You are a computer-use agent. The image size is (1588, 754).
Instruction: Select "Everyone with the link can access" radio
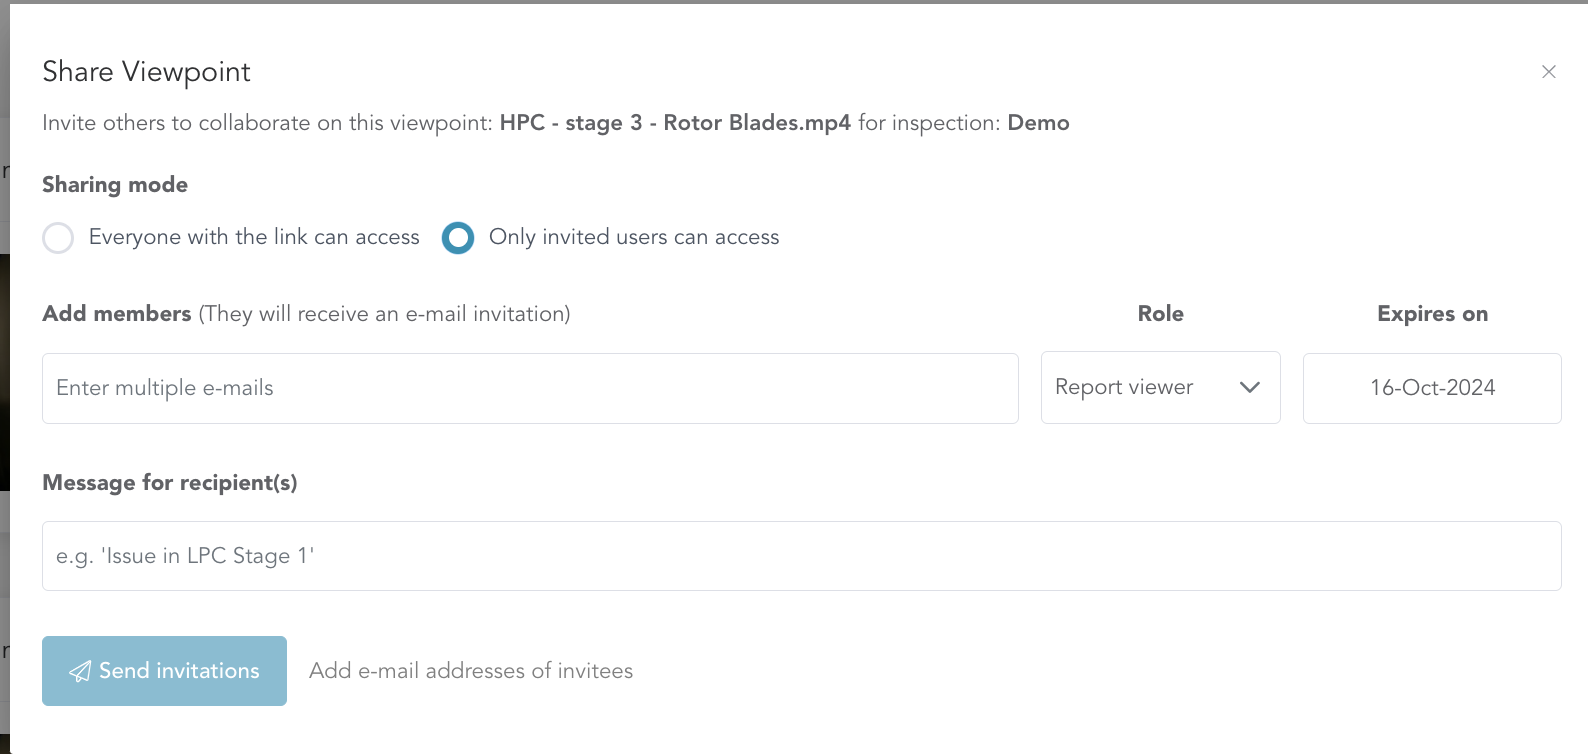click(x=58, y=238)
